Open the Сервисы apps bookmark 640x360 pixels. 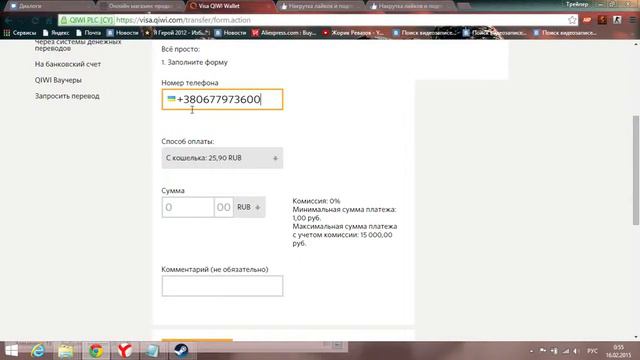[20, 33]
